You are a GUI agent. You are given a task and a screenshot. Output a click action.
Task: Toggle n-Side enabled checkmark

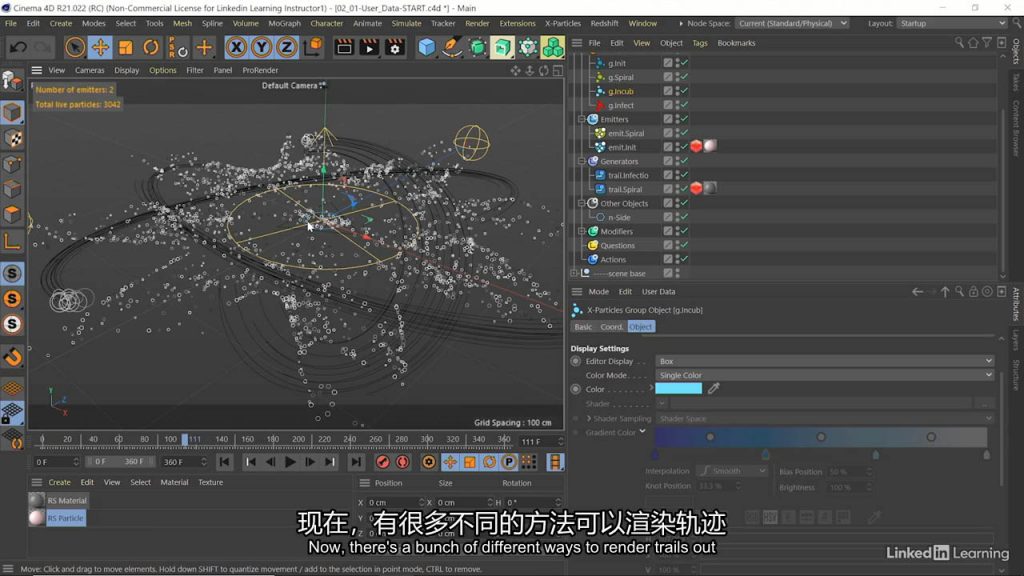(x=684, y=217)
